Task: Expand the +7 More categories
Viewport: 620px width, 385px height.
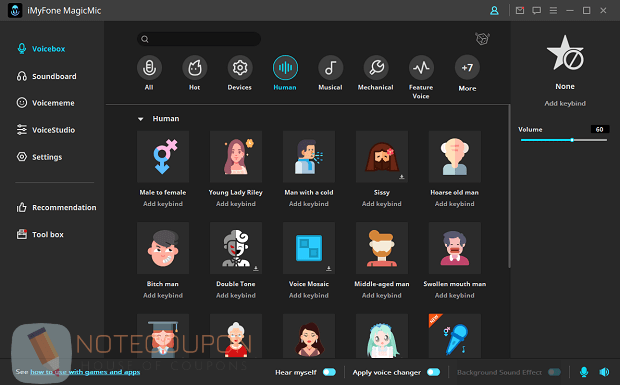Action: (x=467, y=68)
